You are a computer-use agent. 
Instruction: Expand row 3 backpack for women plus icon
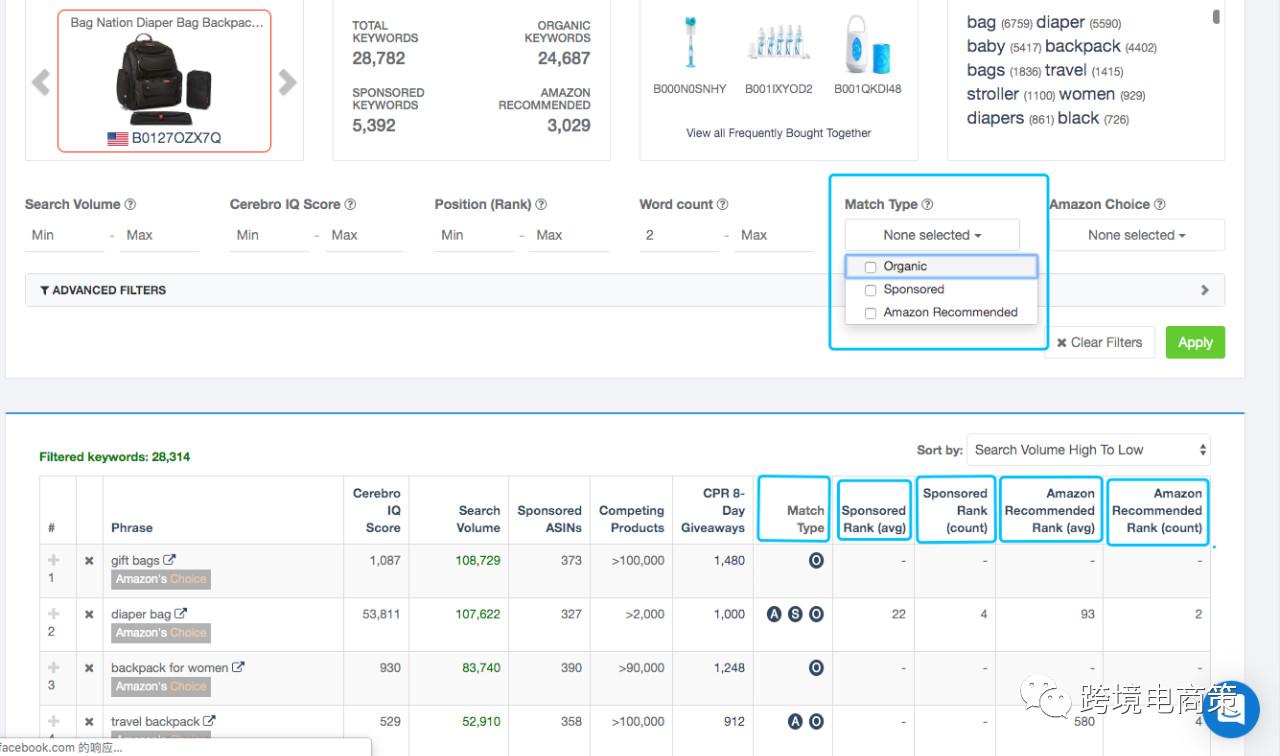coord(53,669)
